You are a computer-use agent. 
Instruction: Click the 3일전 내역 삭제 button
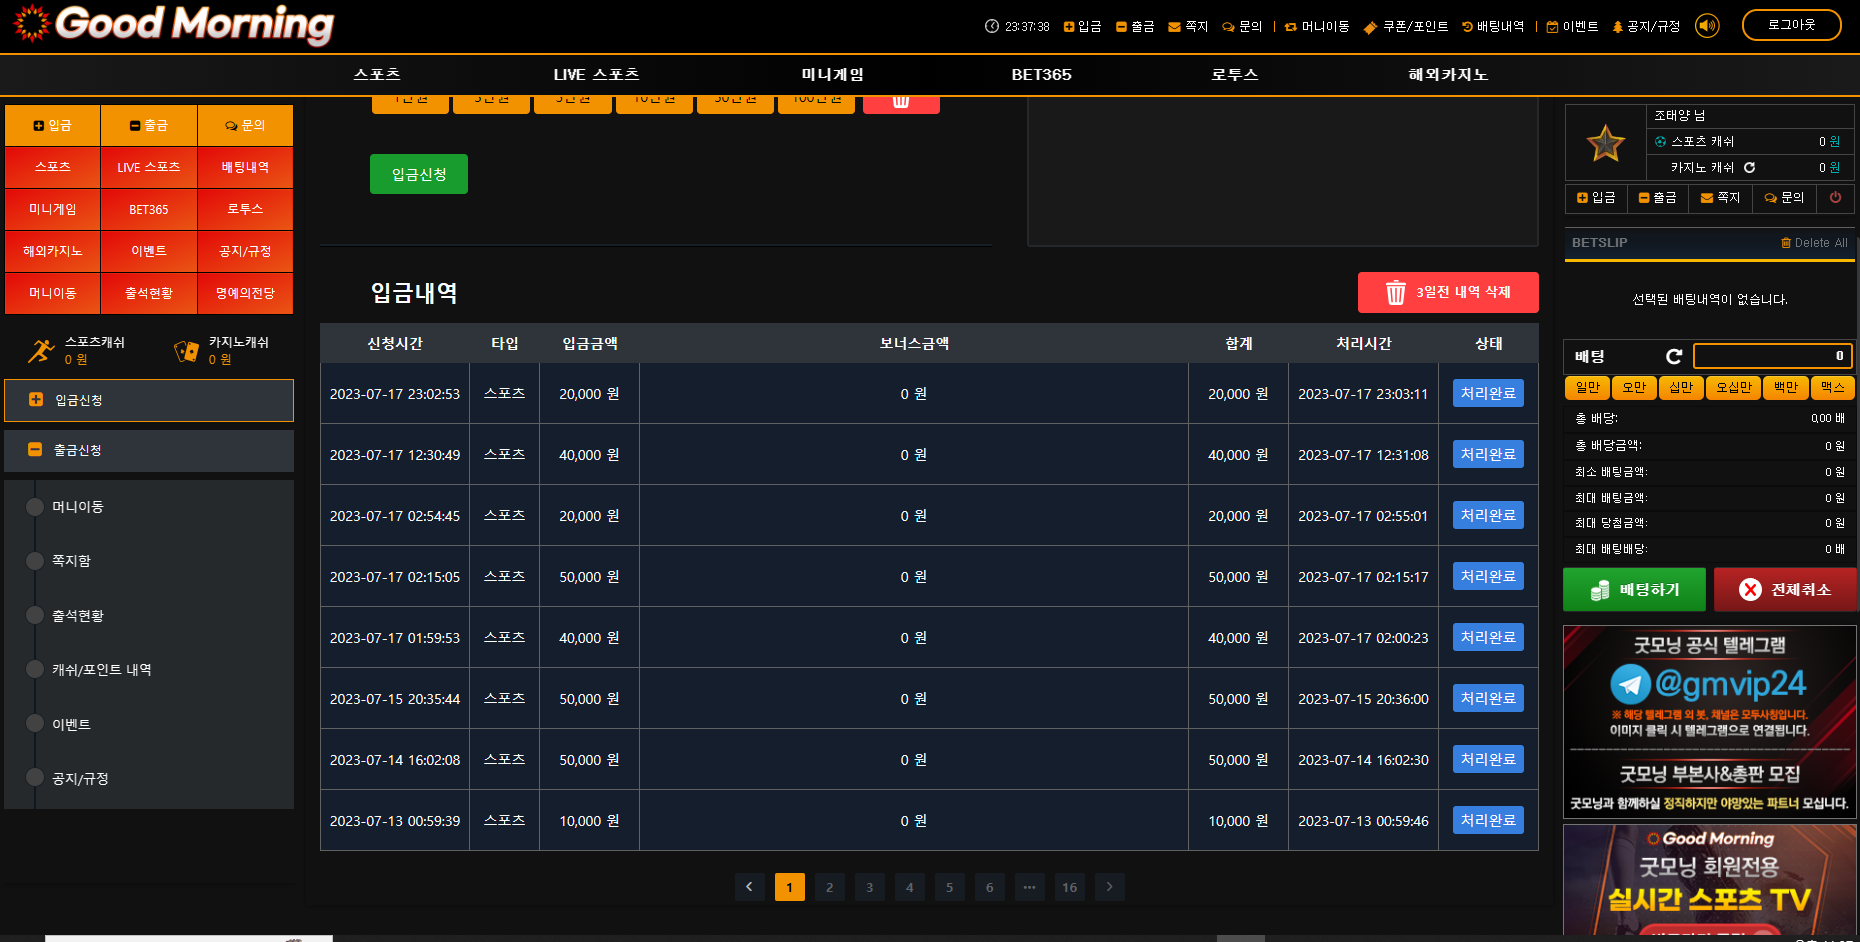1447,292
